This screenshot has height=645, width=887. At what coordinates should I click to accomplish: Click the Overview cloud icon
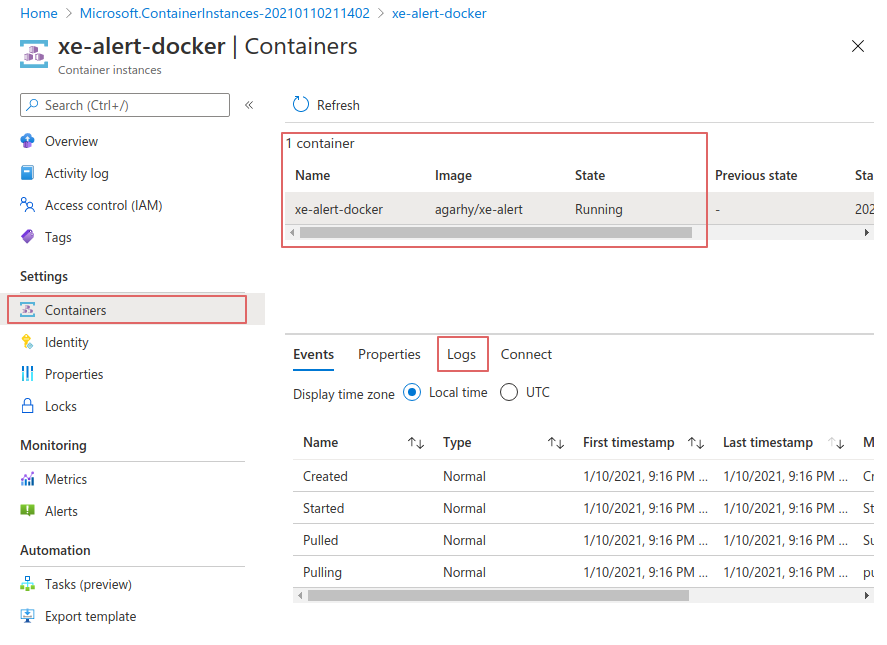tap(27, 141)
